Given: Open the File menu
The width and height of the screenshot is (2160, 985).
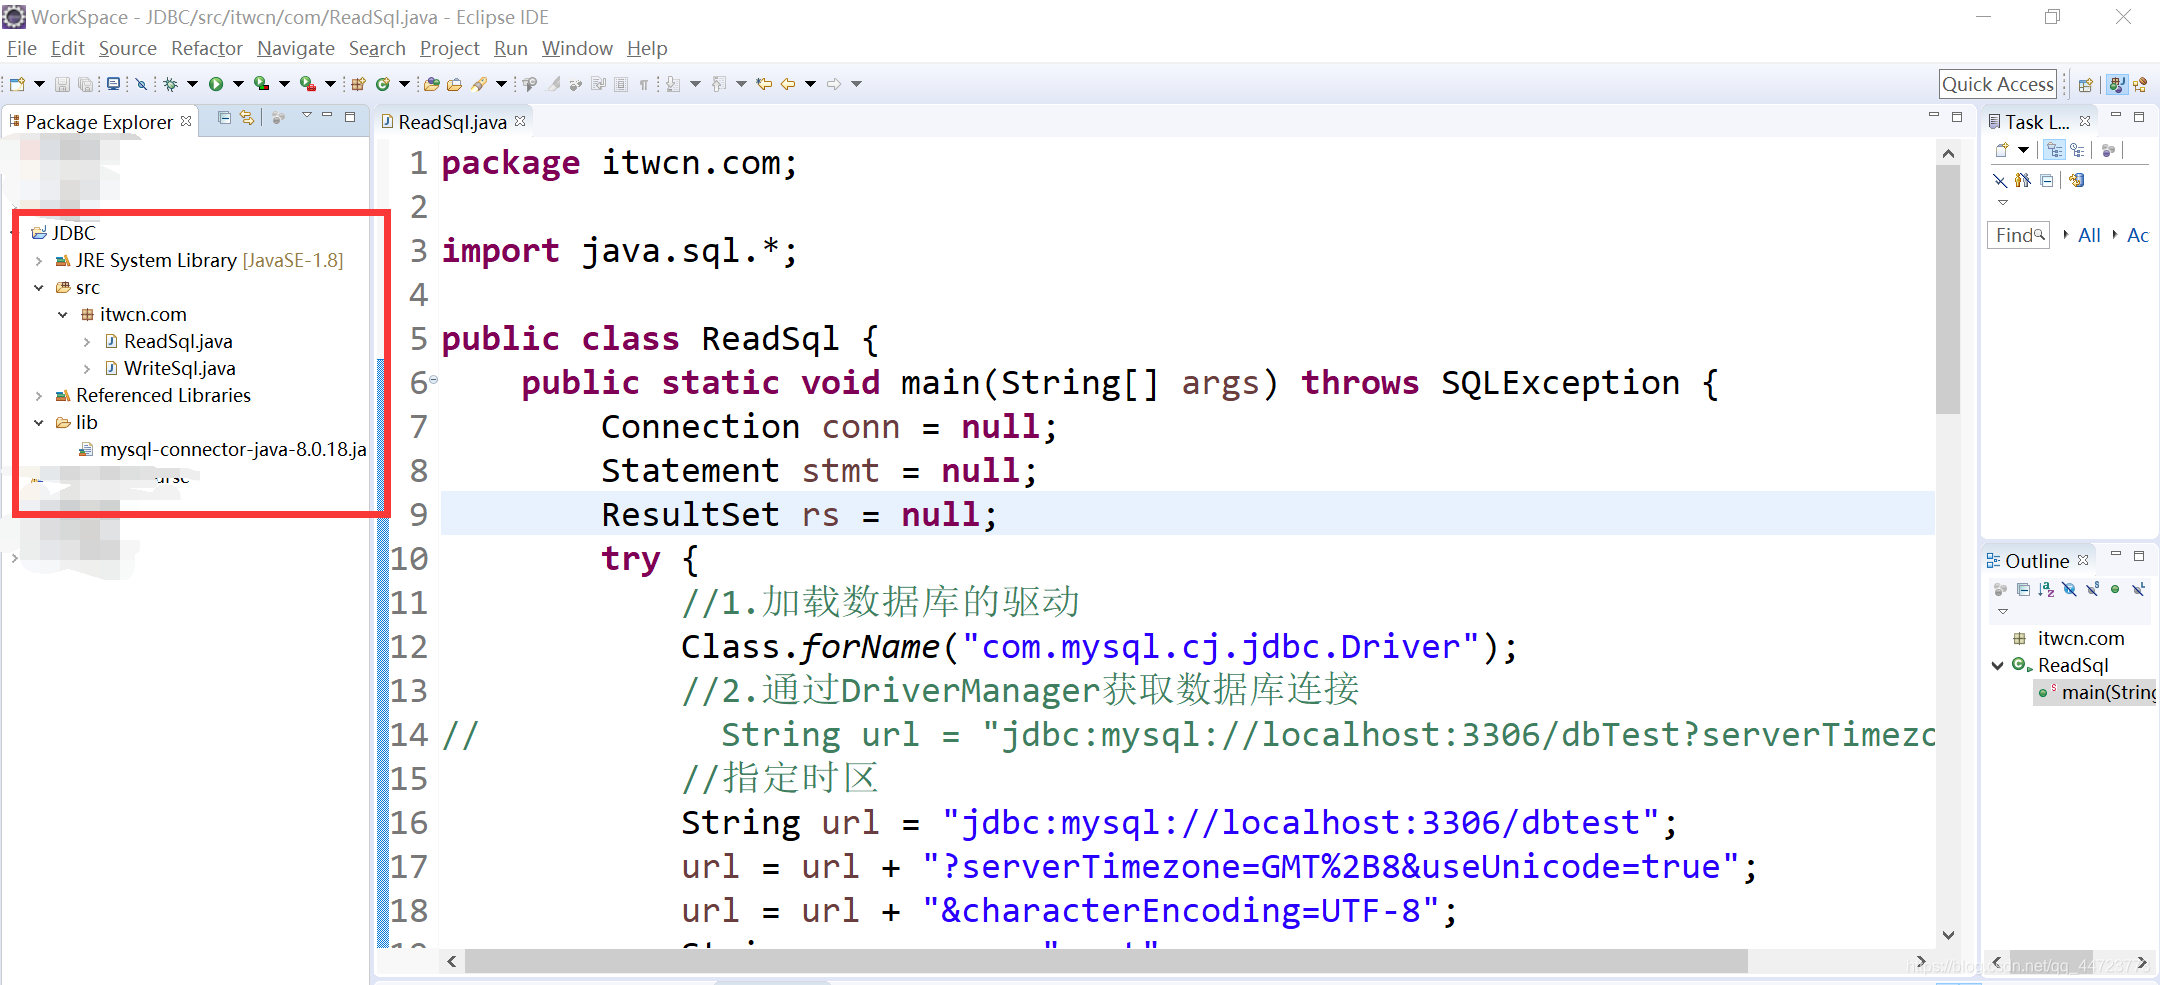Looking at the screenshot, I should tap(21, 48).
